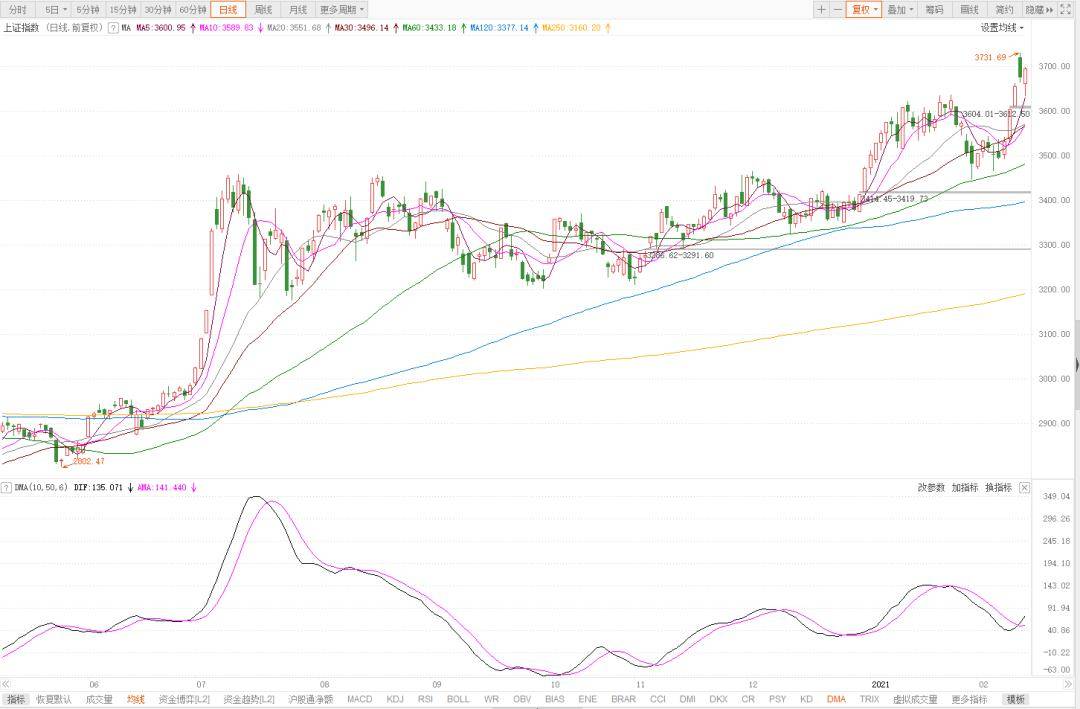Select 成交量 volume indicator
This screenshot has width=1080, height=709.
point(99,699)
